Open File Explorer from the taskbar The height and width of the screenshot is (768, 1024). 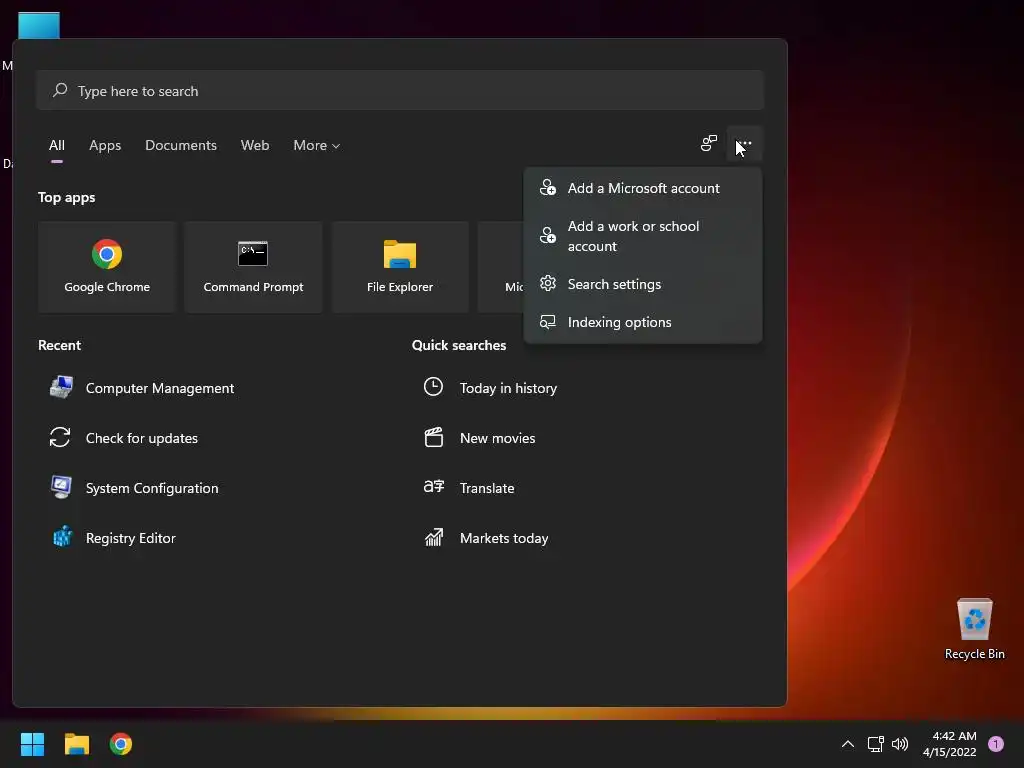[76, 744]
